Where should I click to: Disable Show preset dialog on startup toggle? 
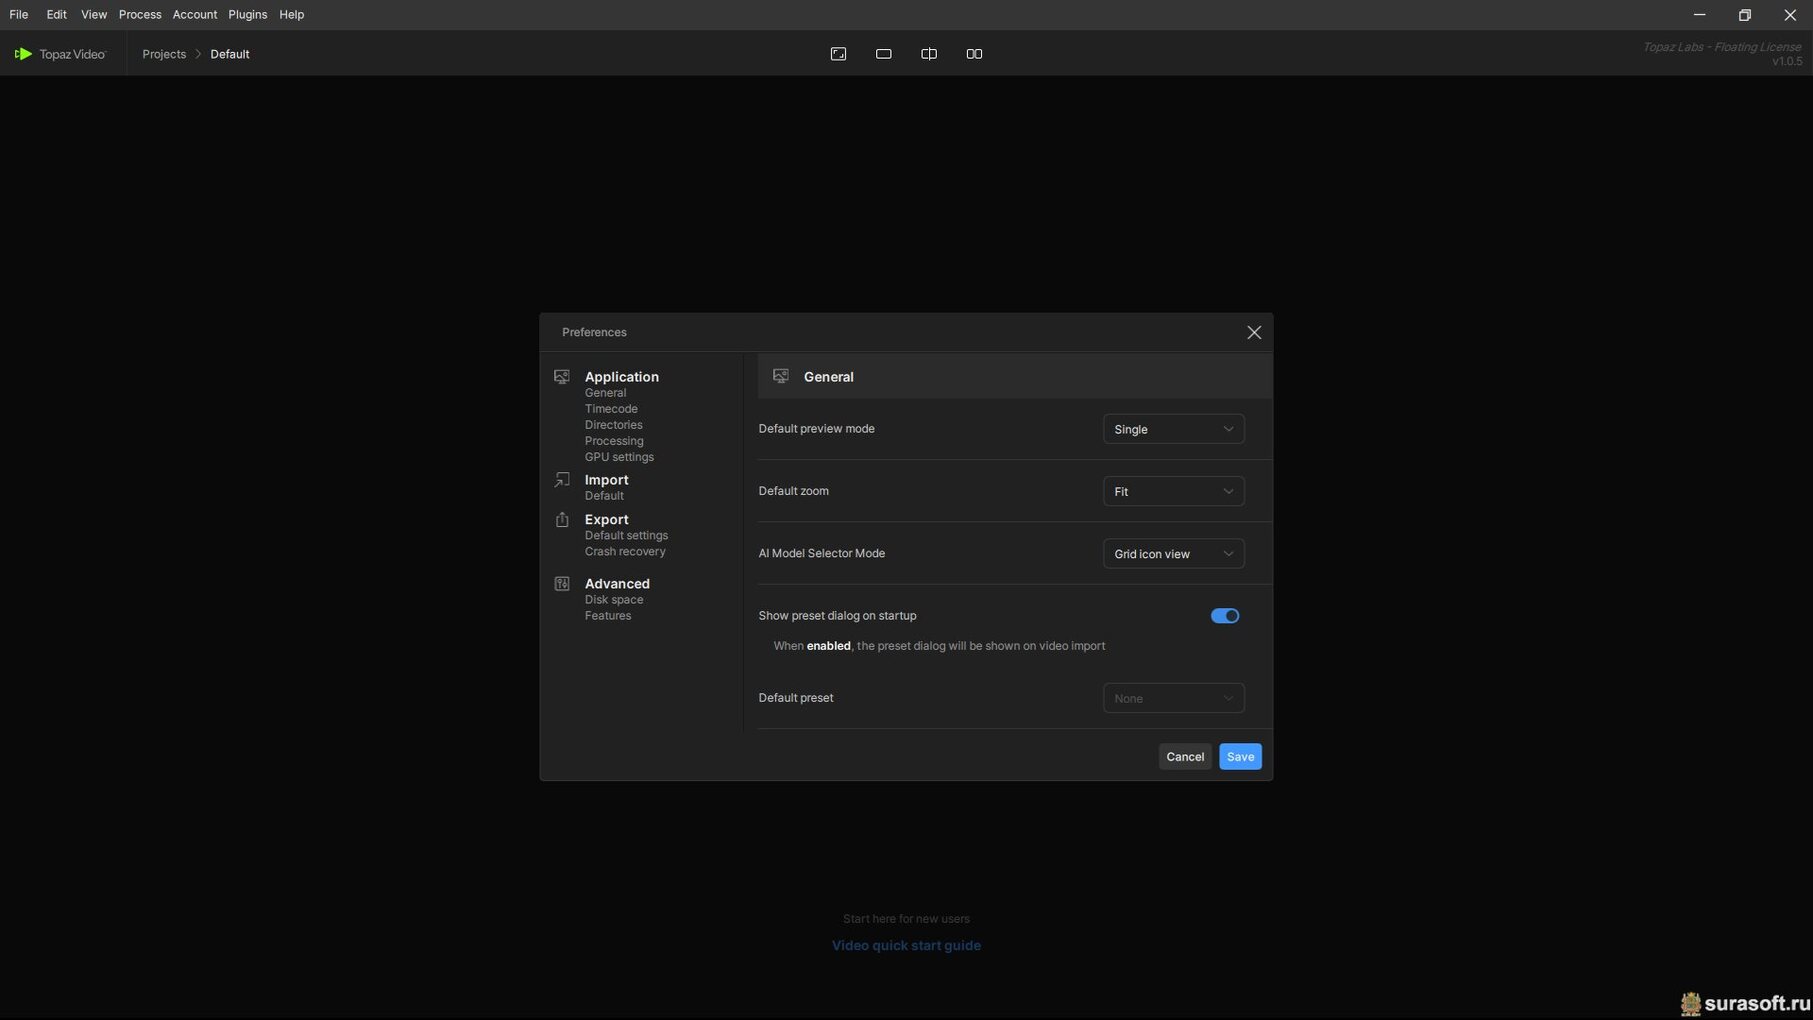(x=1224, y=616)
